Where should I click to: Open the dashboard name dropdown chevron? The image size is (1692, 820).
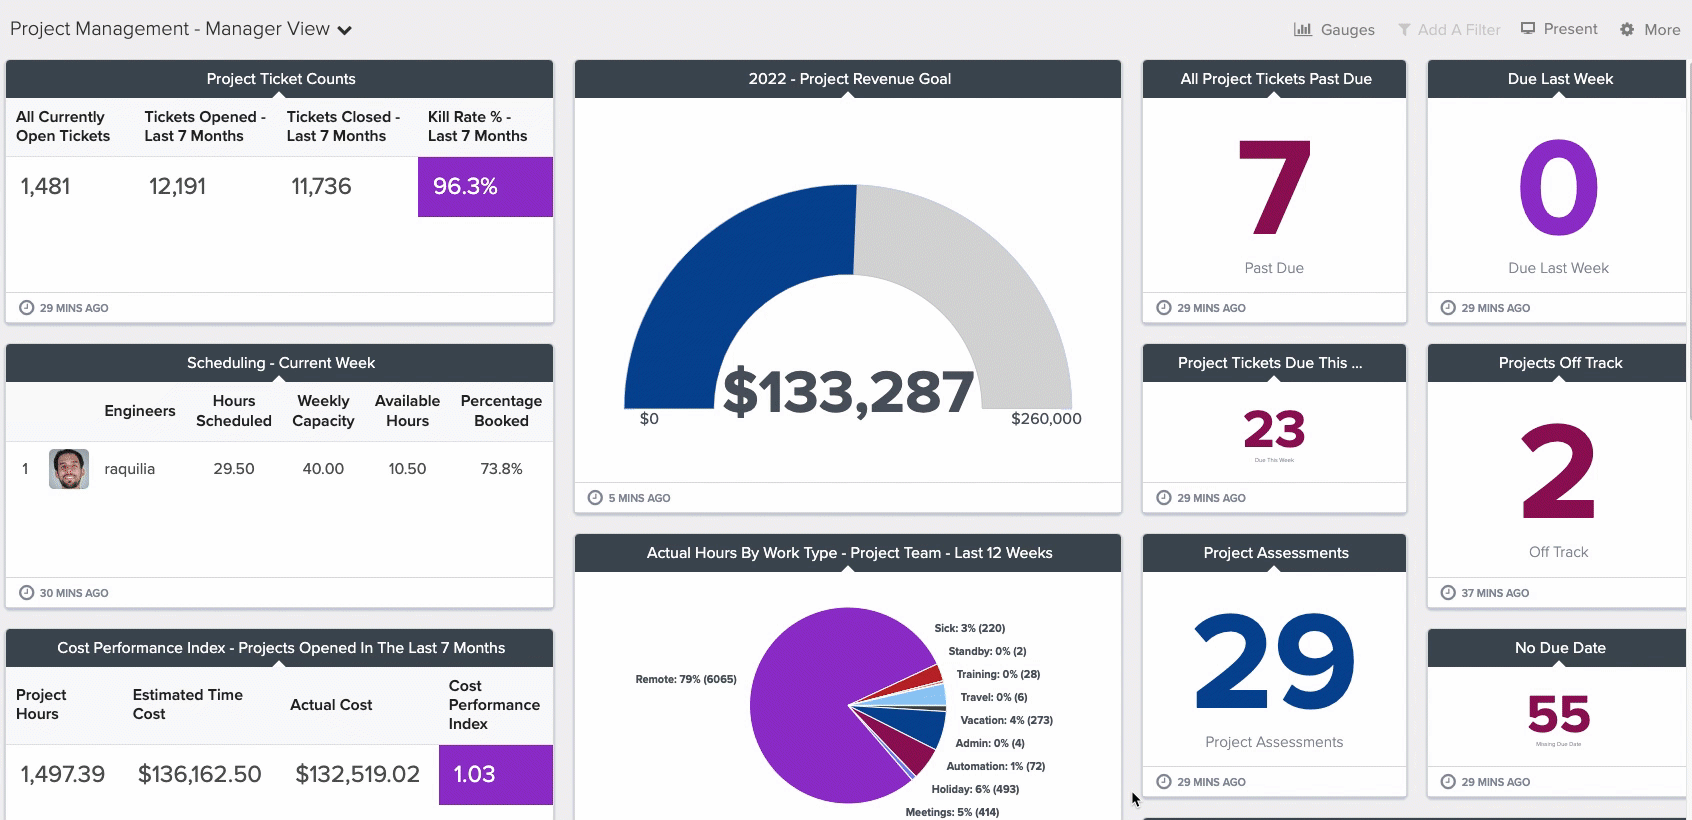pos(344,31)
